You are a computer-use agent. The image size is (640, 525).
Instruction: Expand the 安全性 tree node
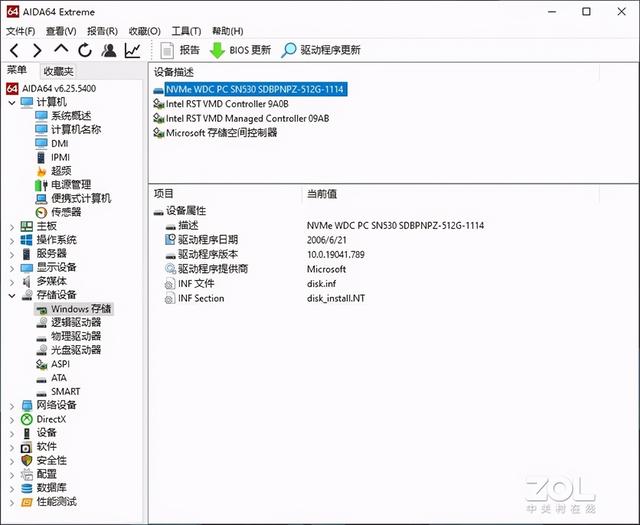12,462
